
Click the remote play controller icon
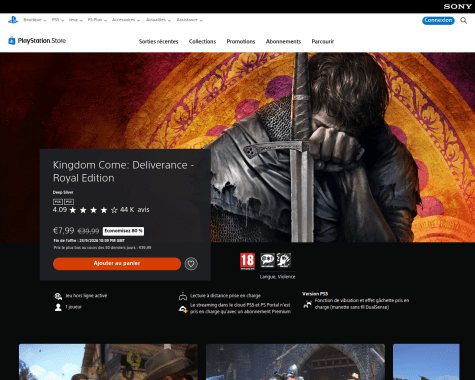[183, 296]
